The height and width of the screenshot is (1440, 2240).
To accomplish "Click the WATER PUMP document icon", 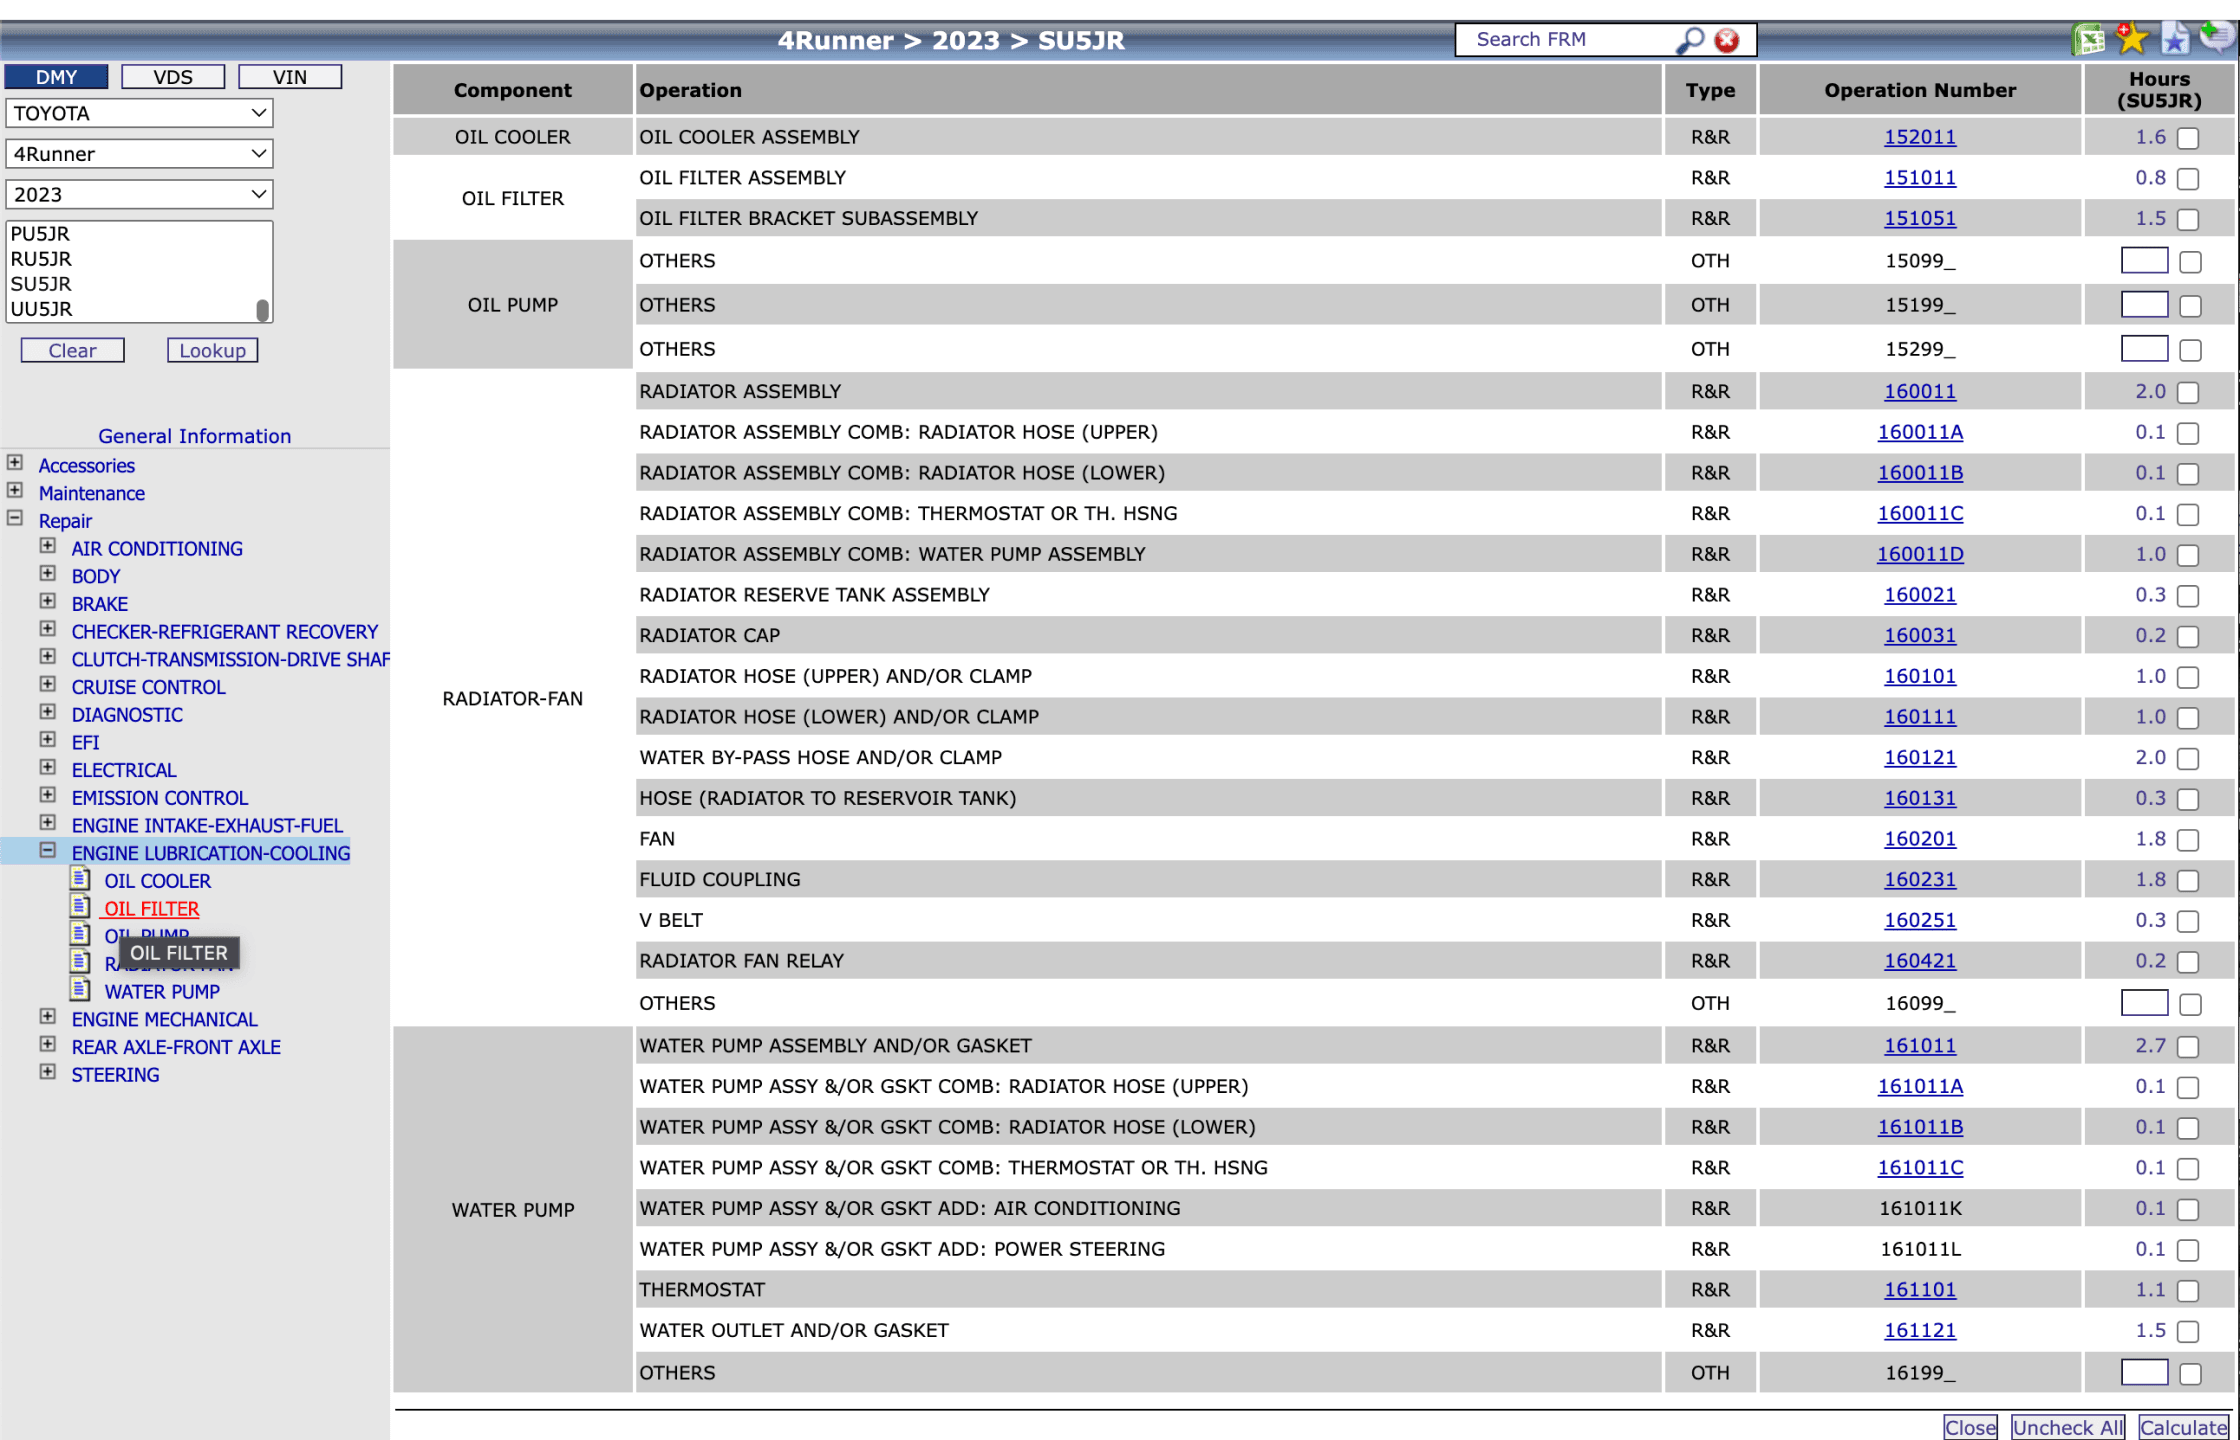I will click(81, 991).
